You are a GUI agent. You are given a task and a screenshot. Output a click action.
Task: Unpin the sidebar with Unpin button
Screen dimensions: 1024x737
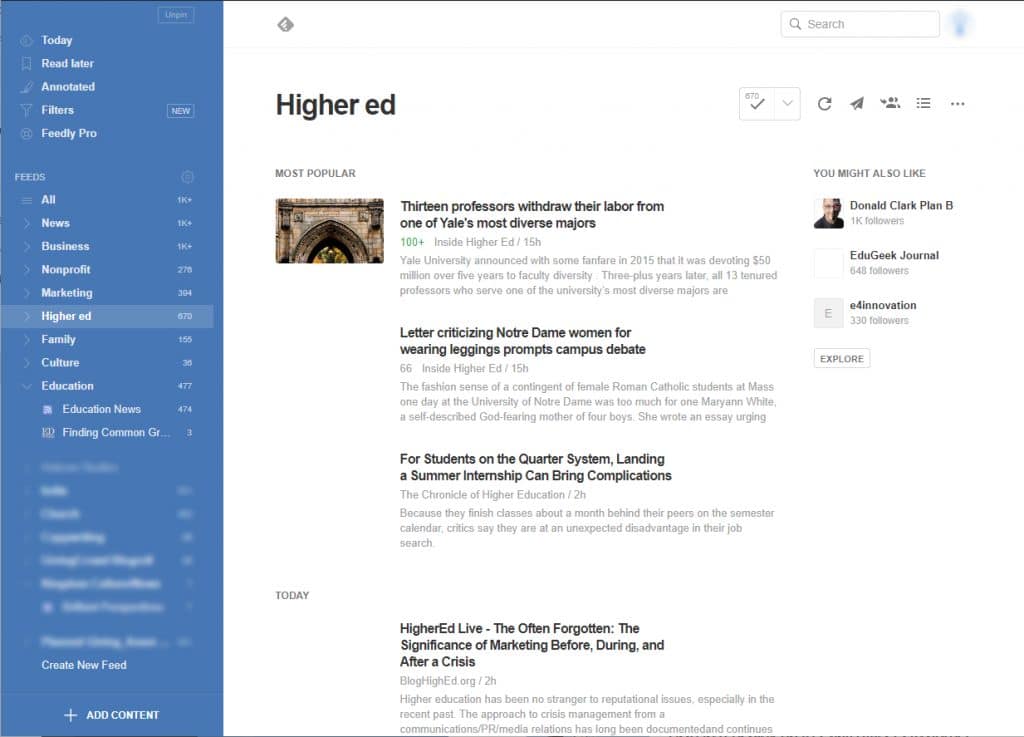pos(176,15)
